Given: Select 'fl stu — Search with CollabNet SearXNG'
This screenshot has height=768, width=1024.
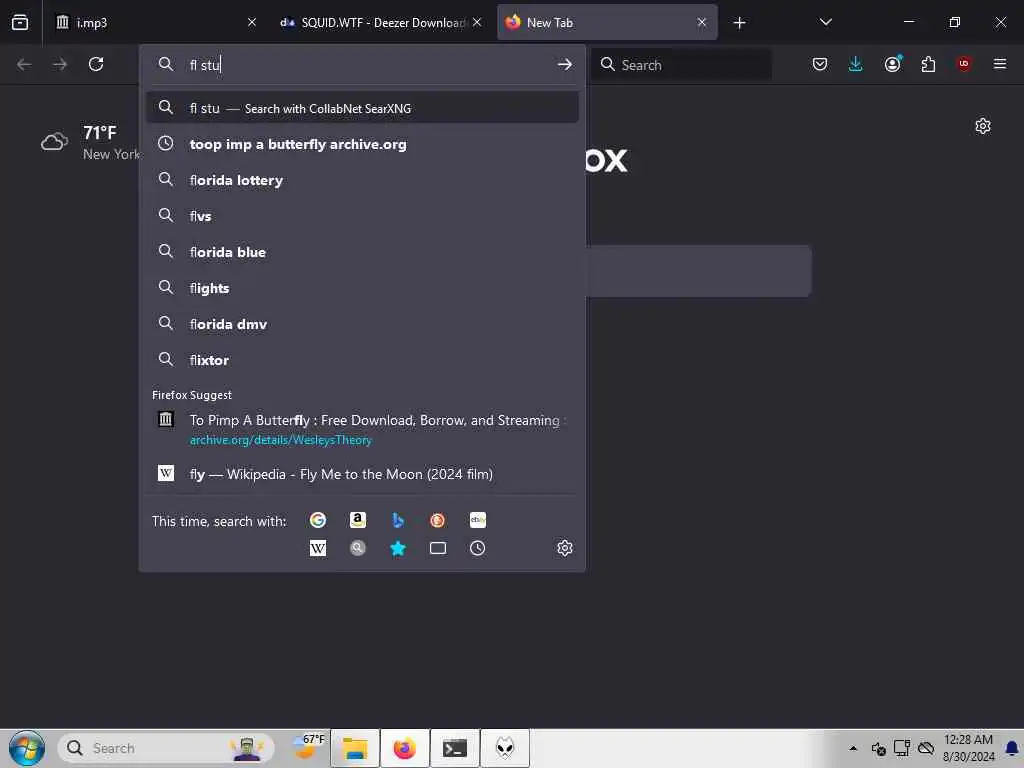Looking at the screenshot, I should pyautogui.click(x=362, y=108).
